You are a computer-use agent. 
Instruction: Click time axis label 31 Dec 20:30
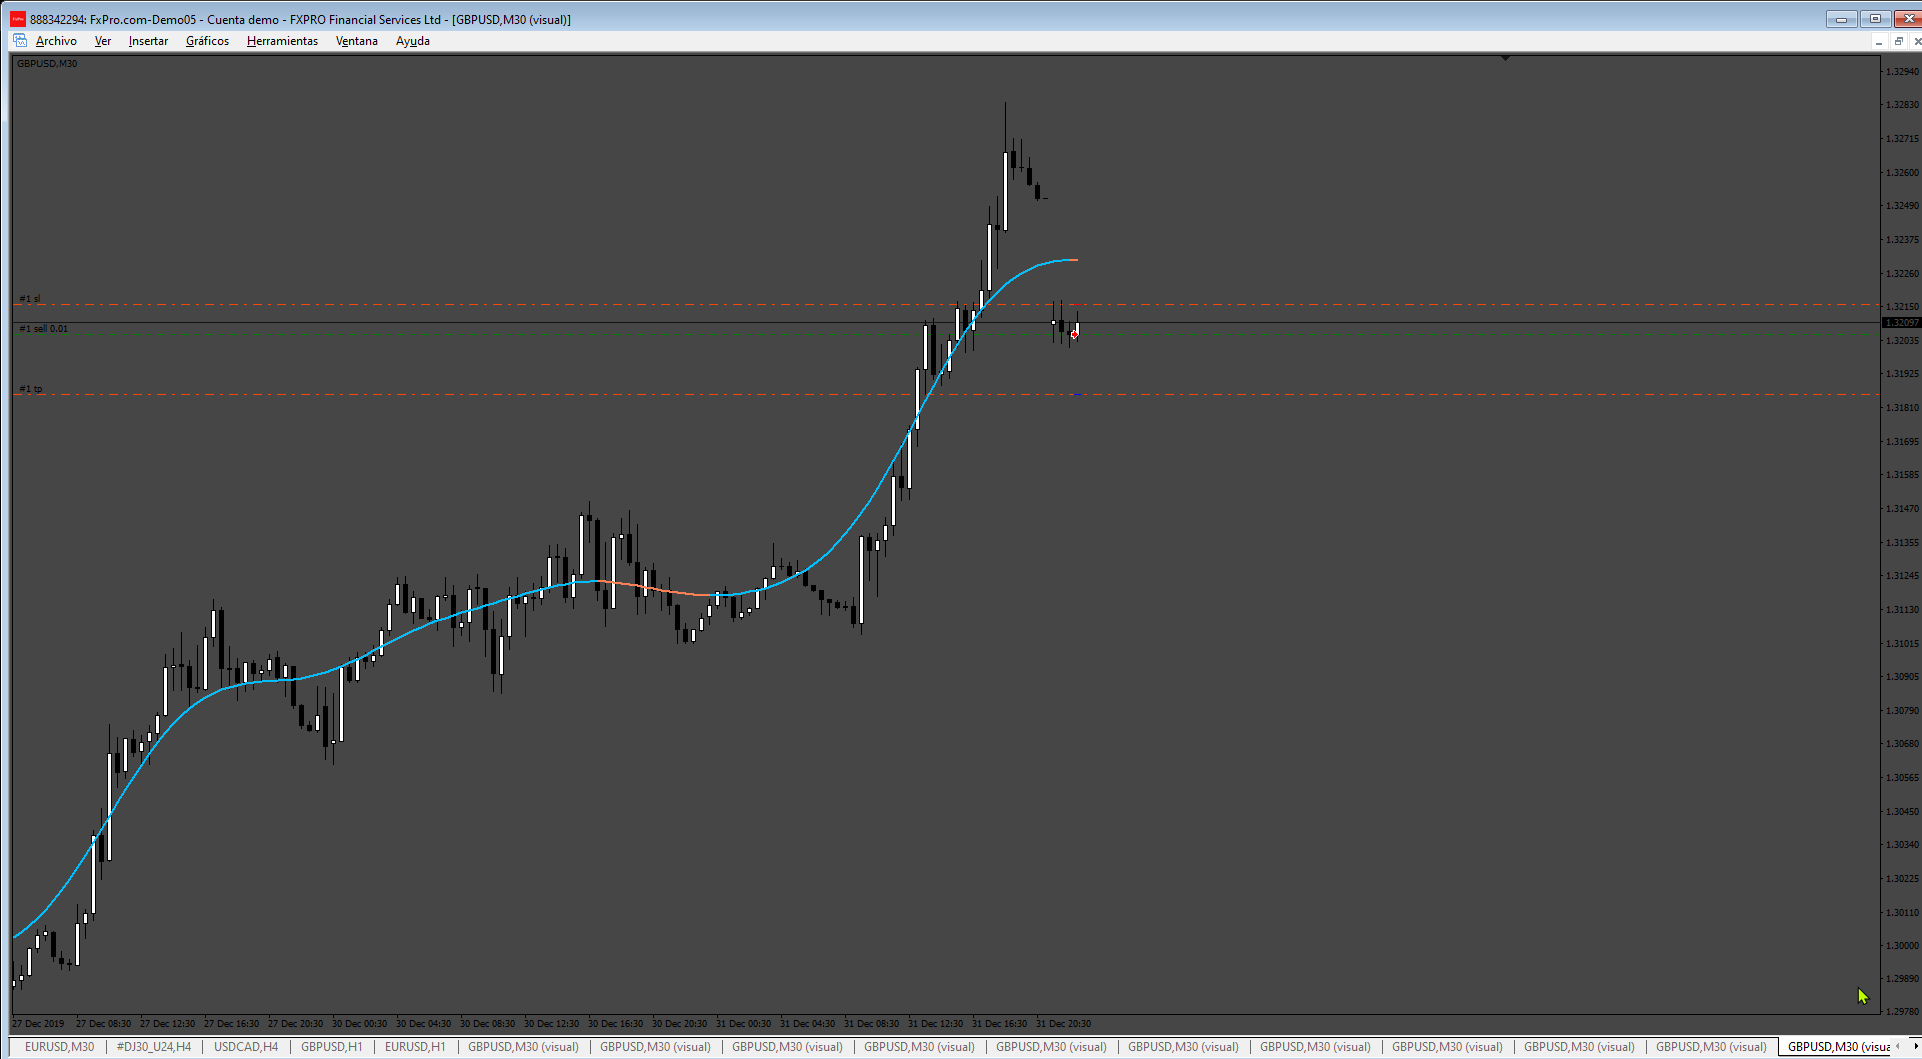(1063, 1023)
